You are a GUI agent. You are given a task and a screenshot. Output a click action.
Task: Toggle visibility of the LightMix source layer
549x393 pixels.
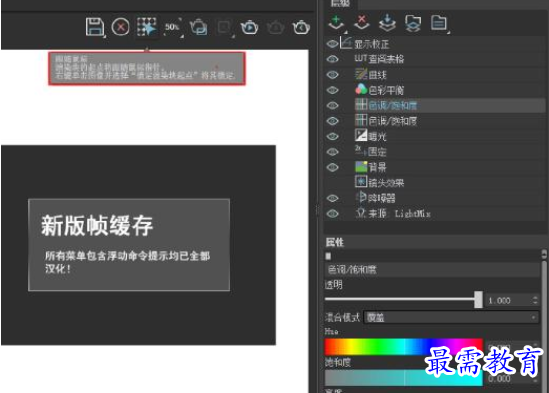click(x=332, y=213)
